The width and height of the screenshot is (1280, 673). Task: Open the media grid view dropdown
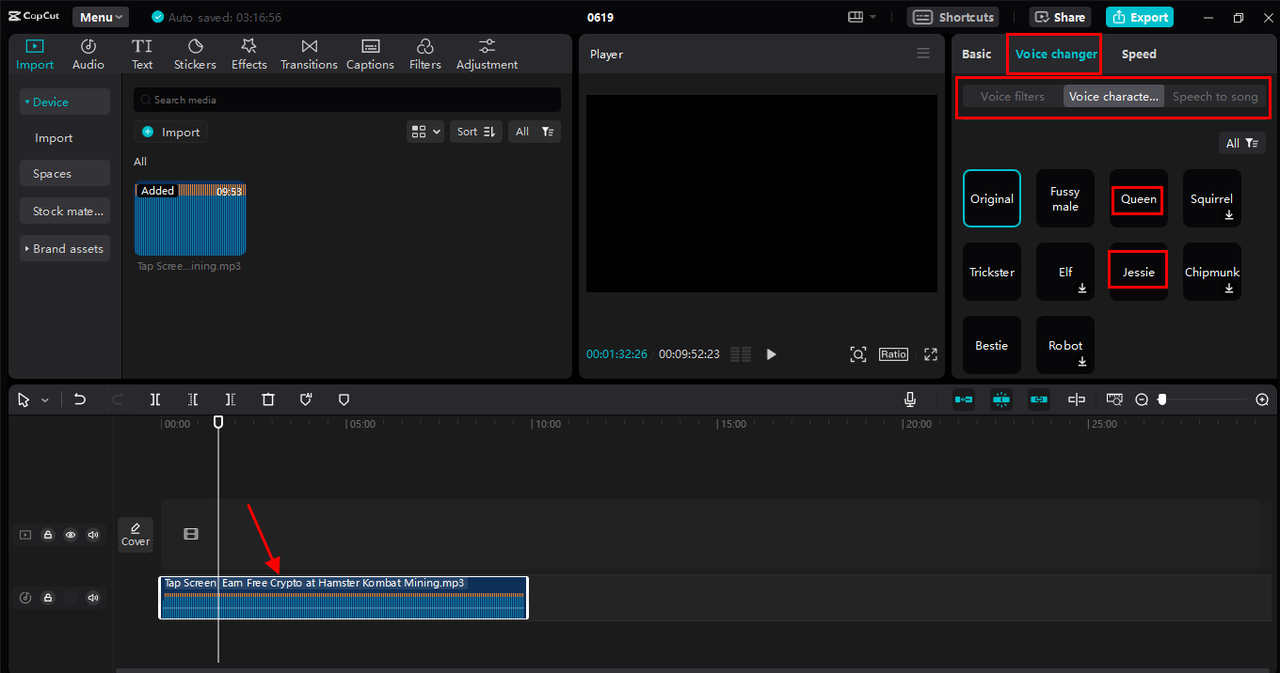click(425, 131)
